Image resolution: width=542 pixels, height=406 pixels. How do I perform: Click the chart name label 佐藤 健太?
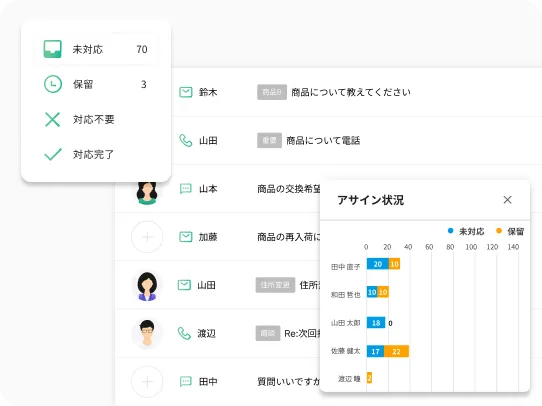(x=345, y=351)
